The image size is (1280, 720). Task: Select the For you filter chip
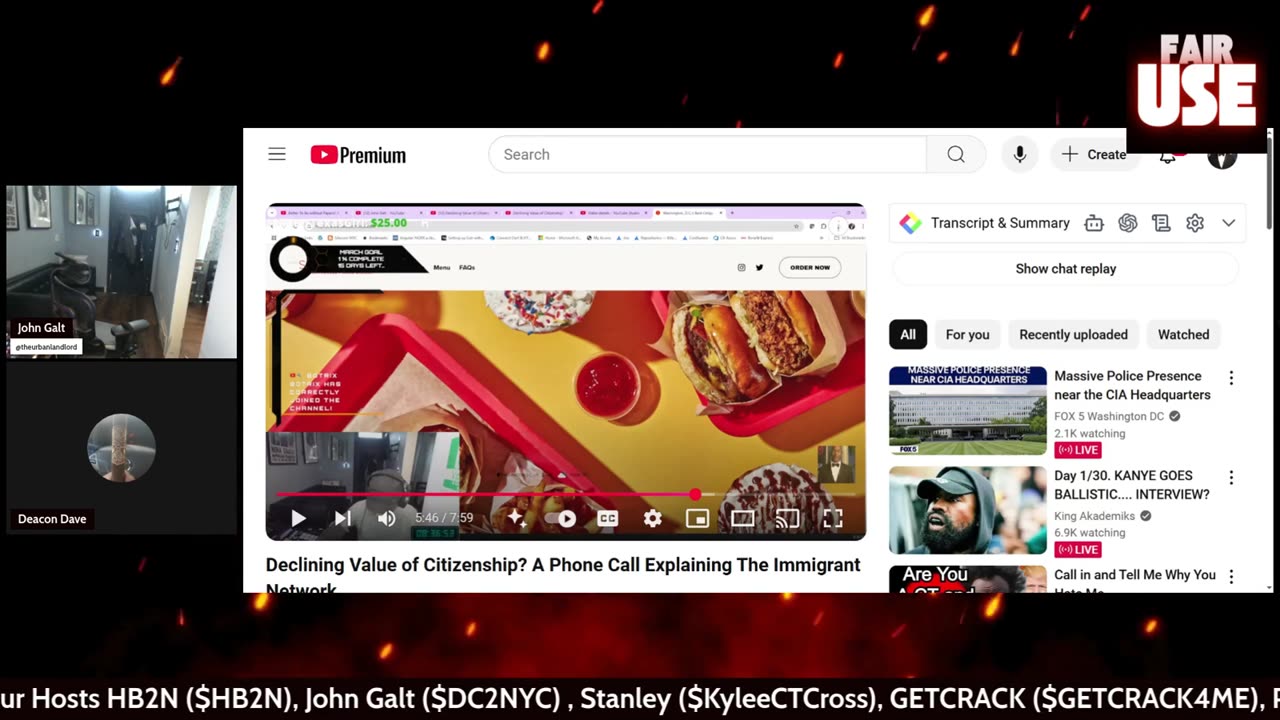pos(967,335)
